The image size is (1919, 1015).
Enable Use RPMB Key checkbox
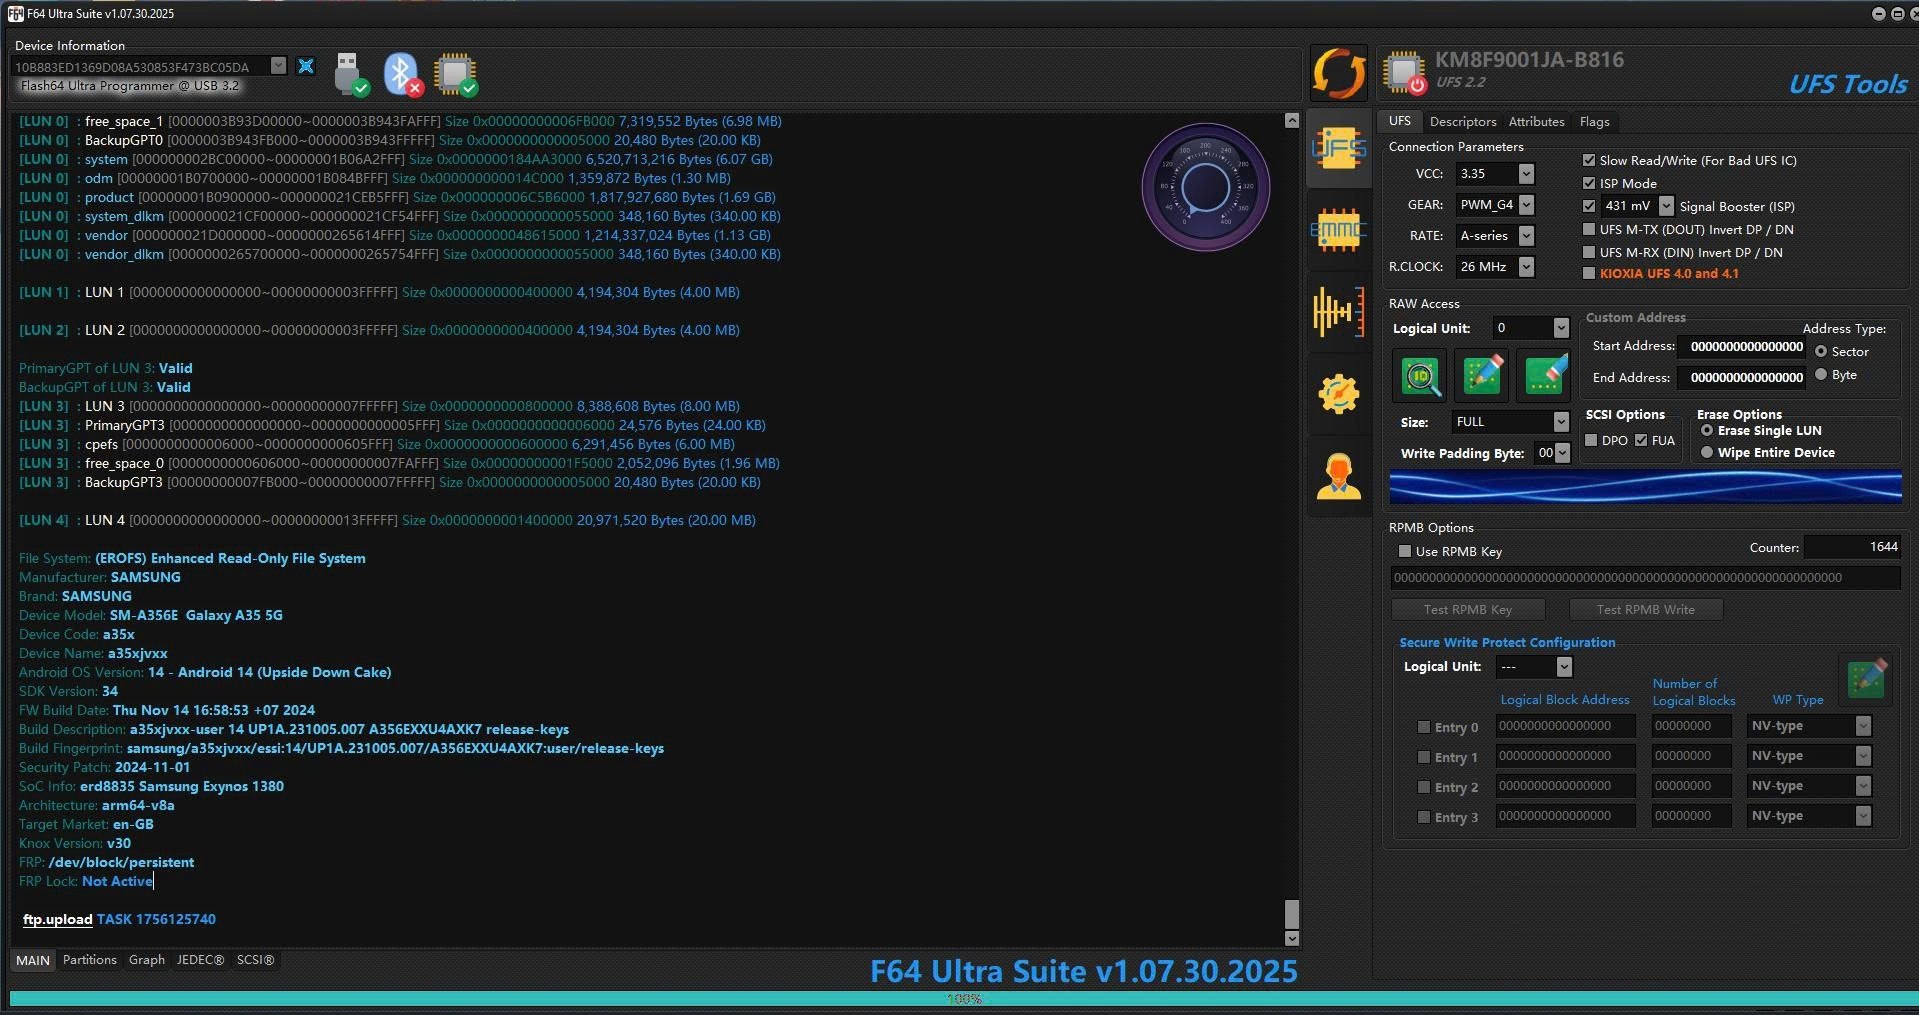pos(1405,551)
